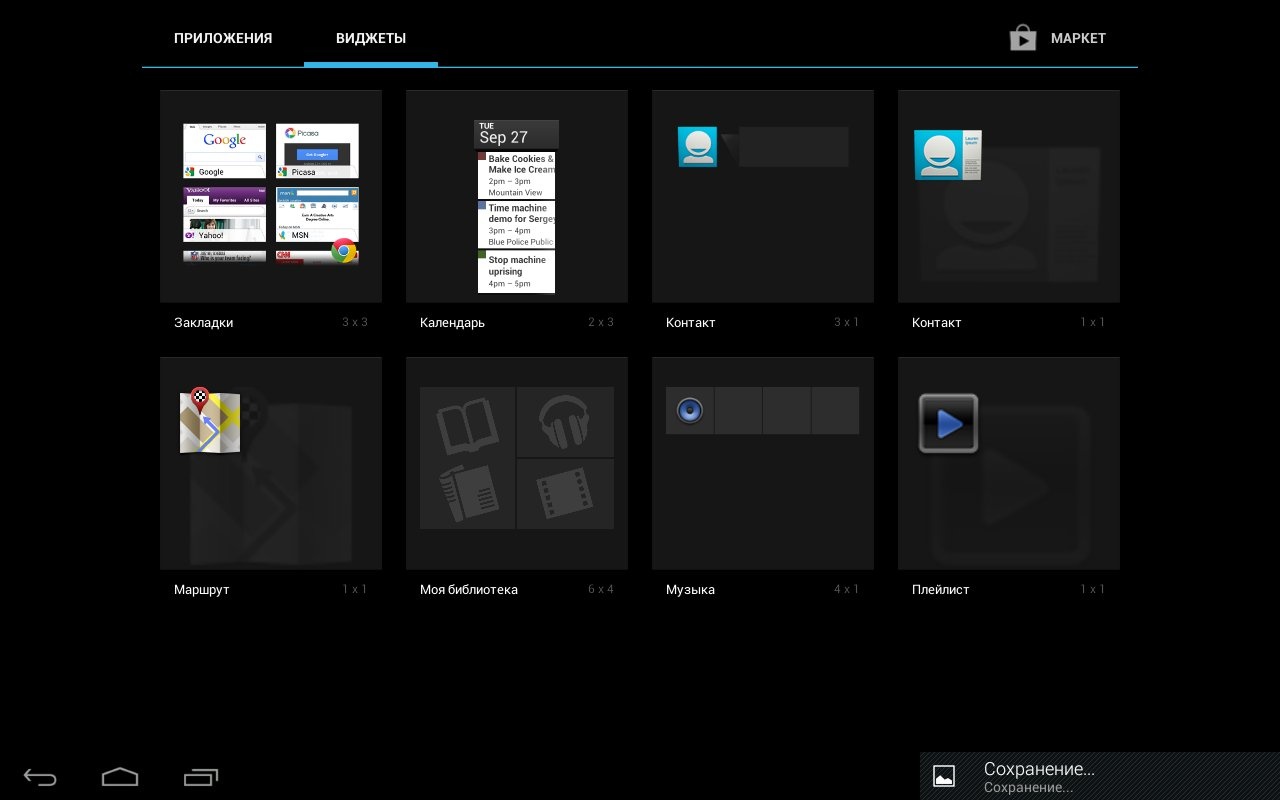This screenshot has height=800, width=1280.
Task: Select the Моя библиотека widget preview
Action: [x=516, y=458]
